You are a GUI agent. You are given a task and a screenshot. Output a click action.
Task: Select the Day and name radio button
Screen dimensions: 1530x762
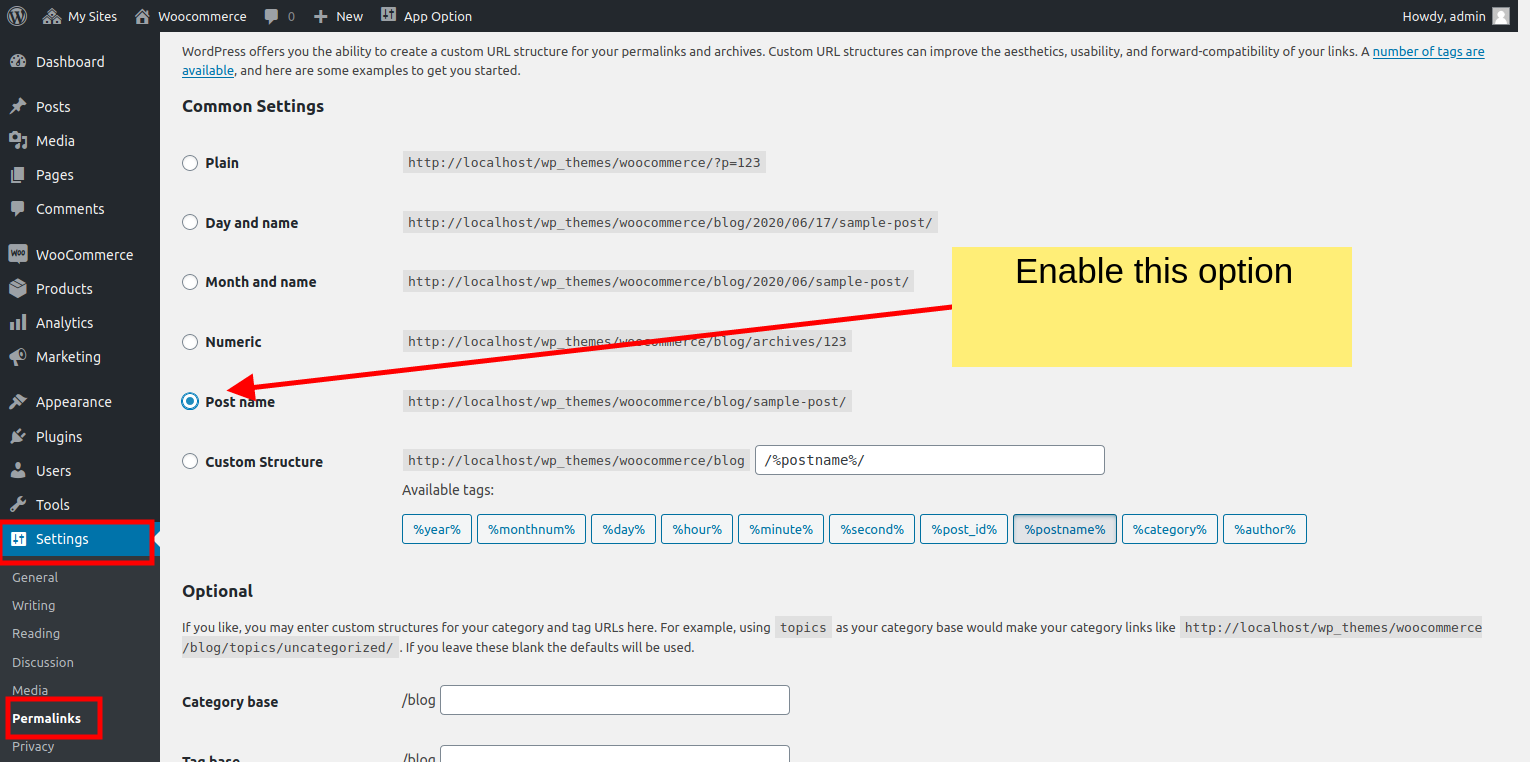190,223
